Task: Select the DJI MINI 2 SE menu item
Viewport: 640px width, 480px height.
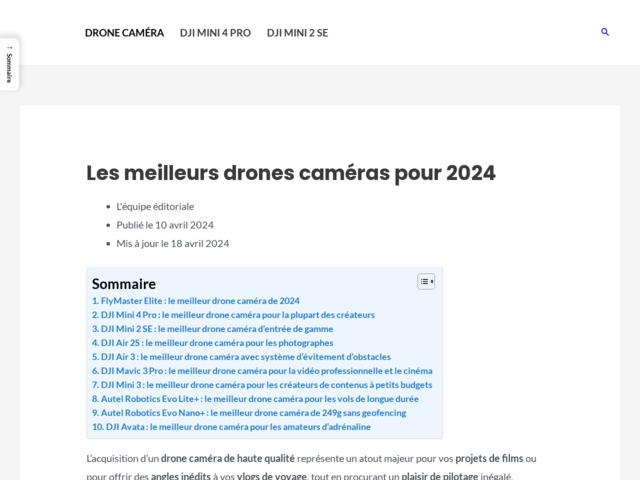Action: pos(297,33)
